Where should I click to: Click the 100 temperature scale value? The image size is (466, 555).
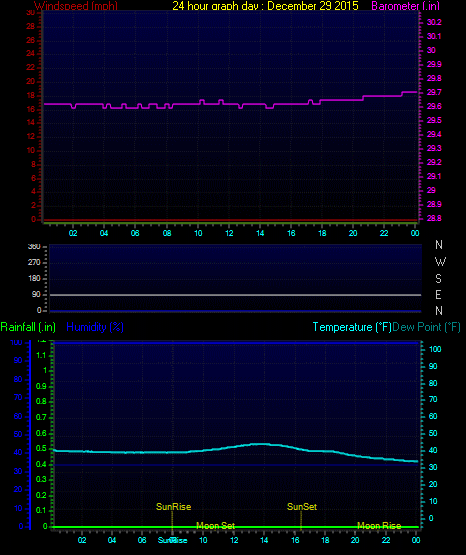[435, 349]
